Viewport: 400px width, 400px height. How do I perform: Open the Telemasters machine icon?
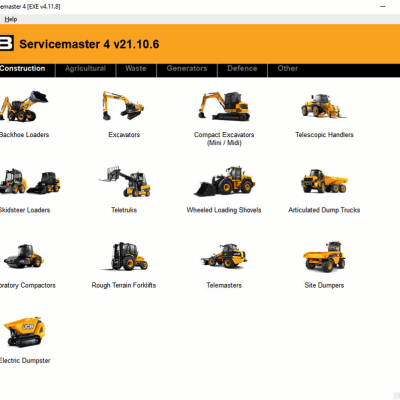pyautogui.click(x=224, y=256)
